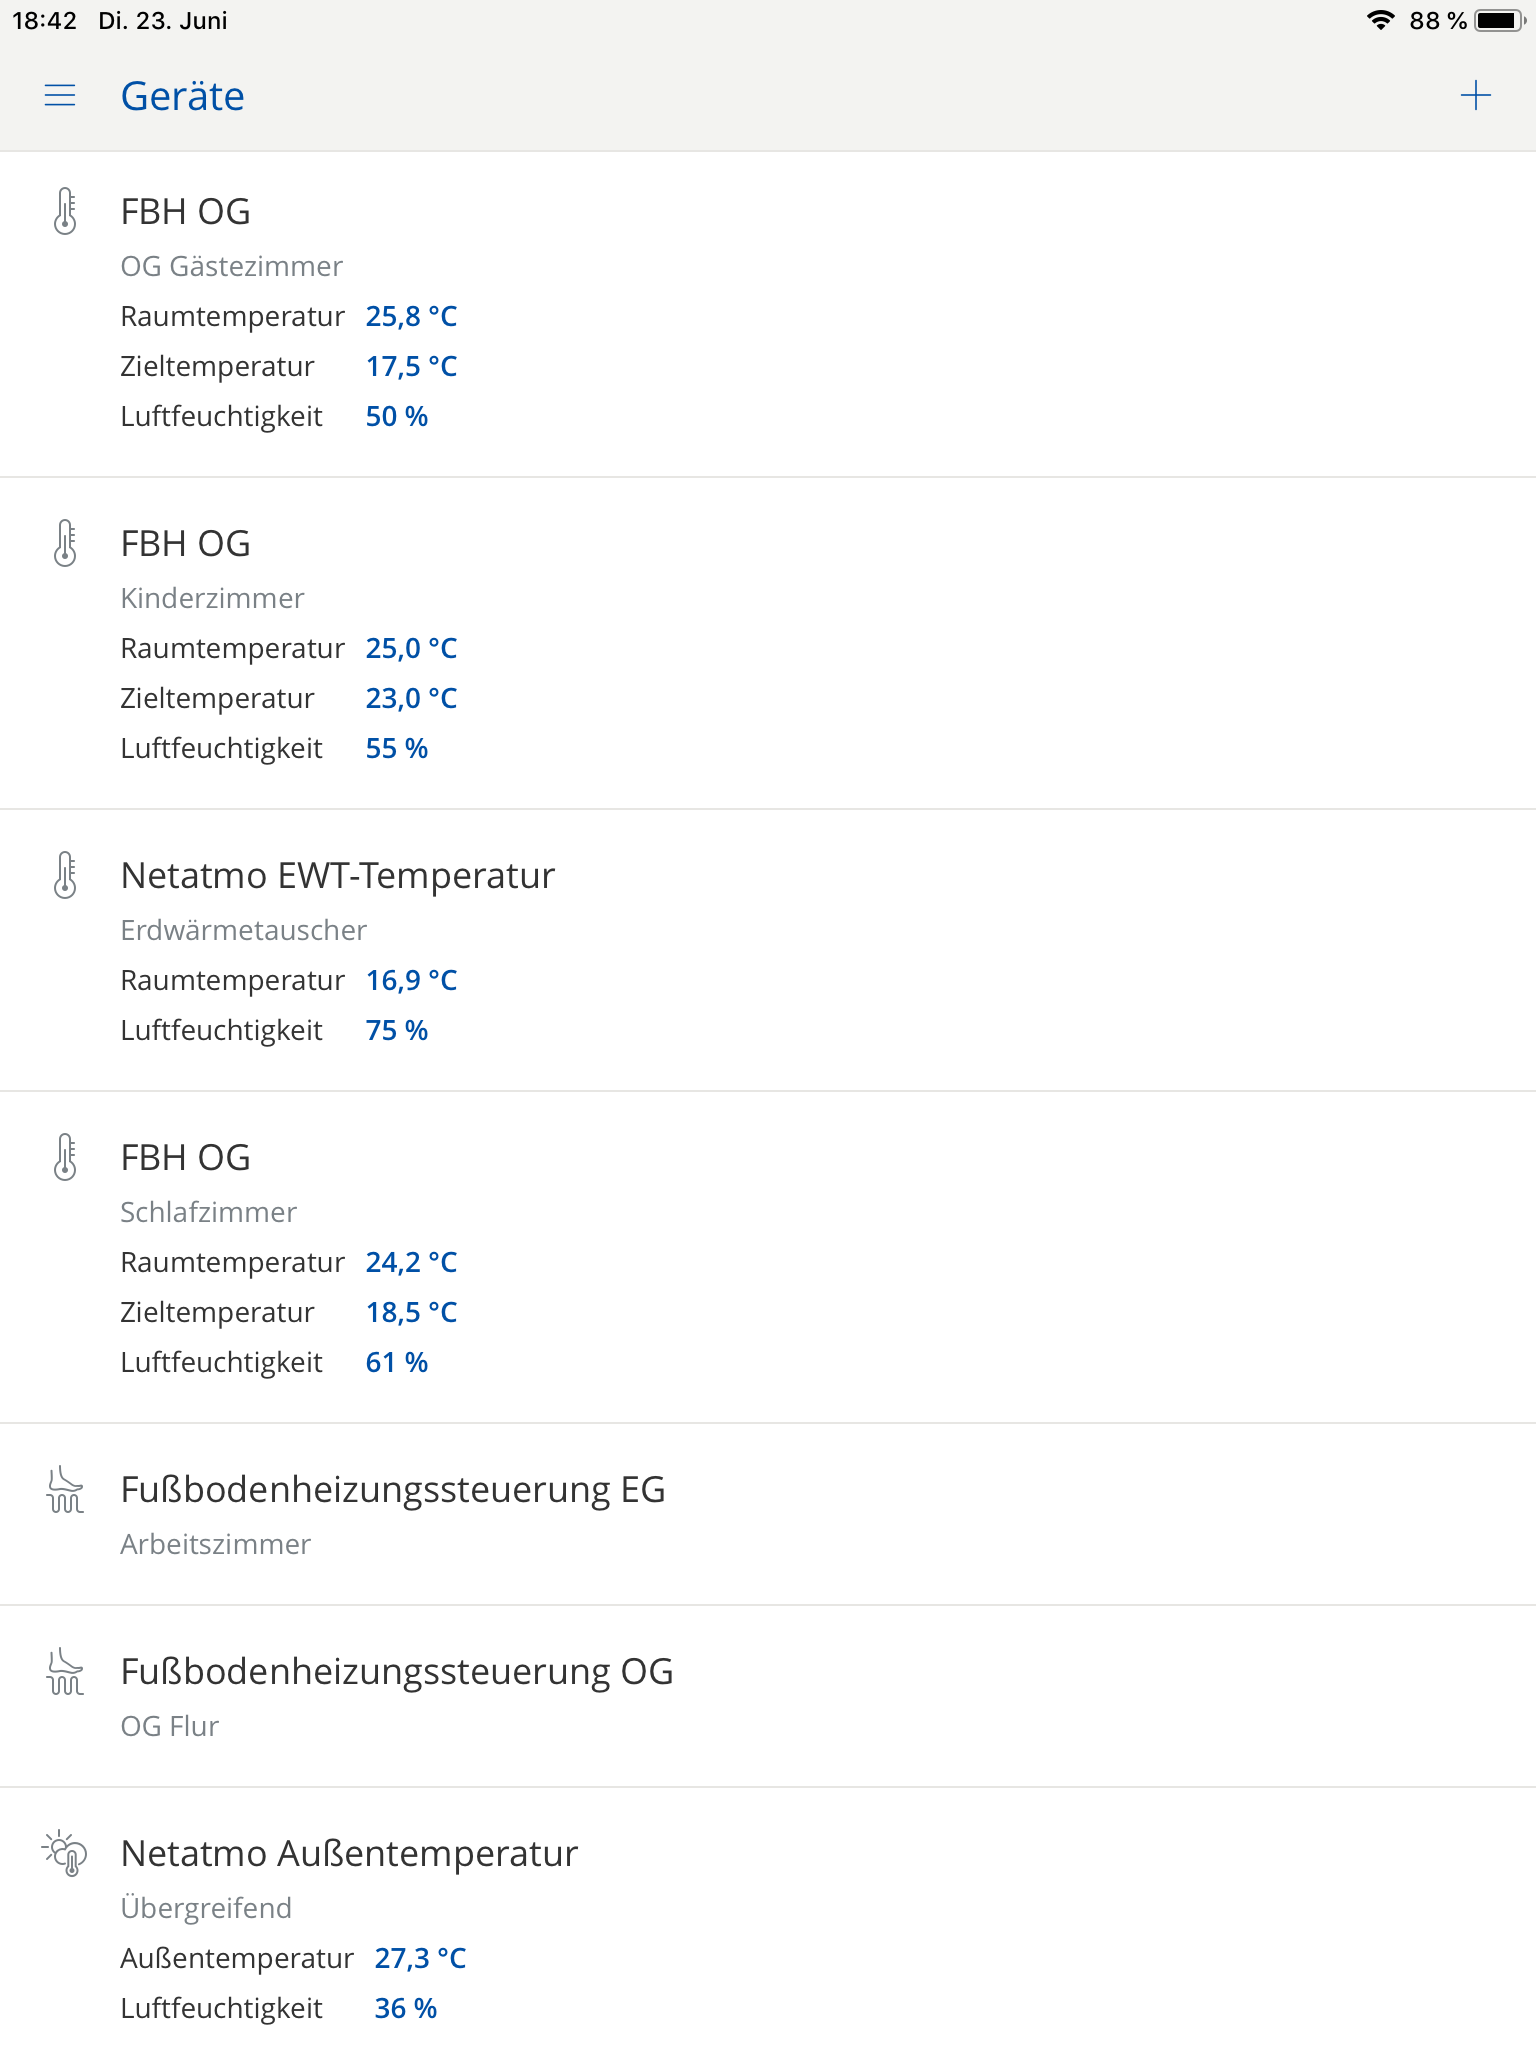This screenshot has width=1536, height=2048.
Task: Tap the plus icon to add device
Action: [1475, 96]
